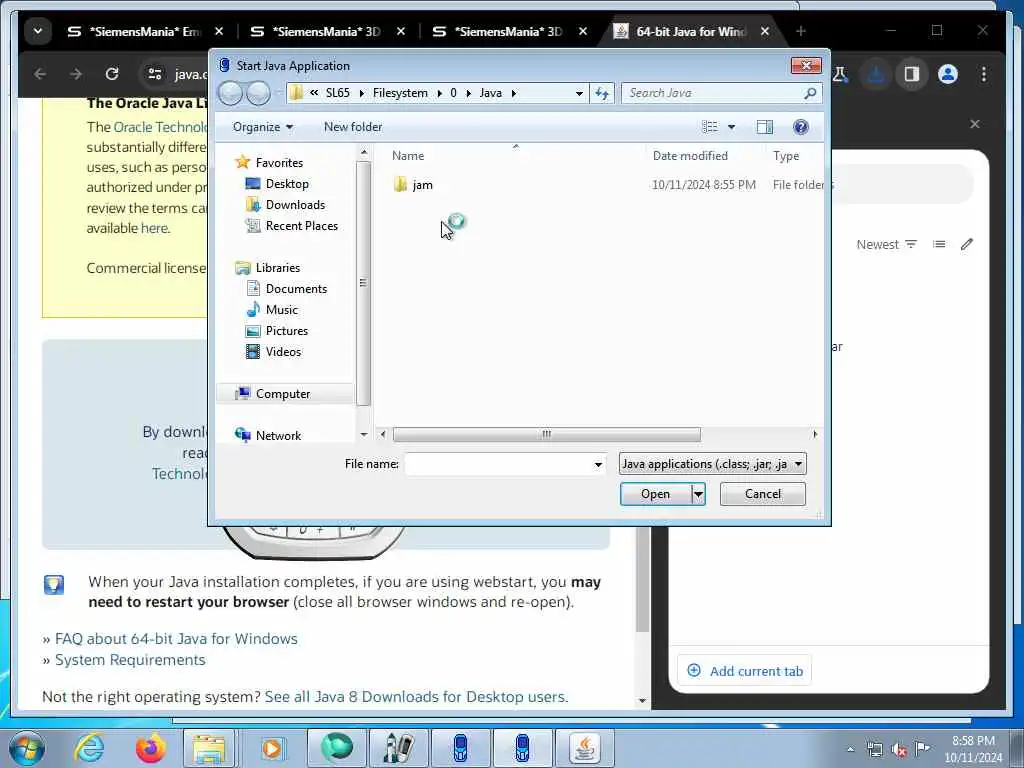Click the Forward navigation arrow in the file dialog
Image resolution: width=1024 pixels, height=768 pixels.
[x=259, y=93]
